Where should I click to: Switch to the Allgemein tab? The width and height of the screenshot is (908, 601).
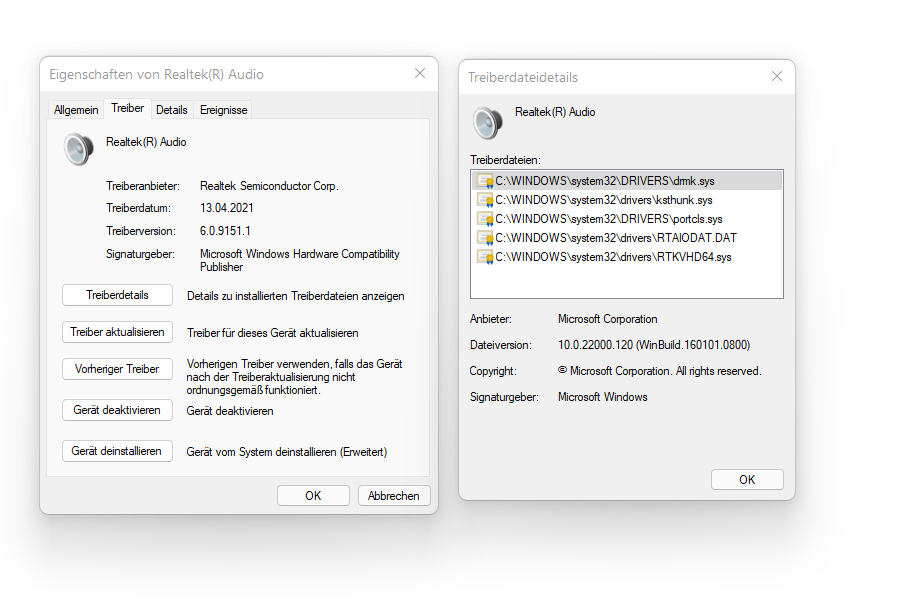76,110
